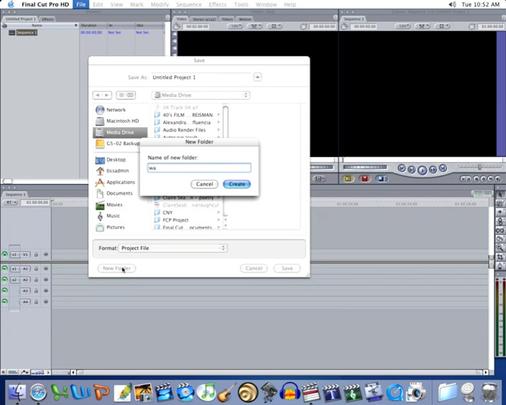Image resolution: width=506 pixels, height=405 pixels.
Task: Go to next edit in Canvas transport
Action: (x=443, y=168)
